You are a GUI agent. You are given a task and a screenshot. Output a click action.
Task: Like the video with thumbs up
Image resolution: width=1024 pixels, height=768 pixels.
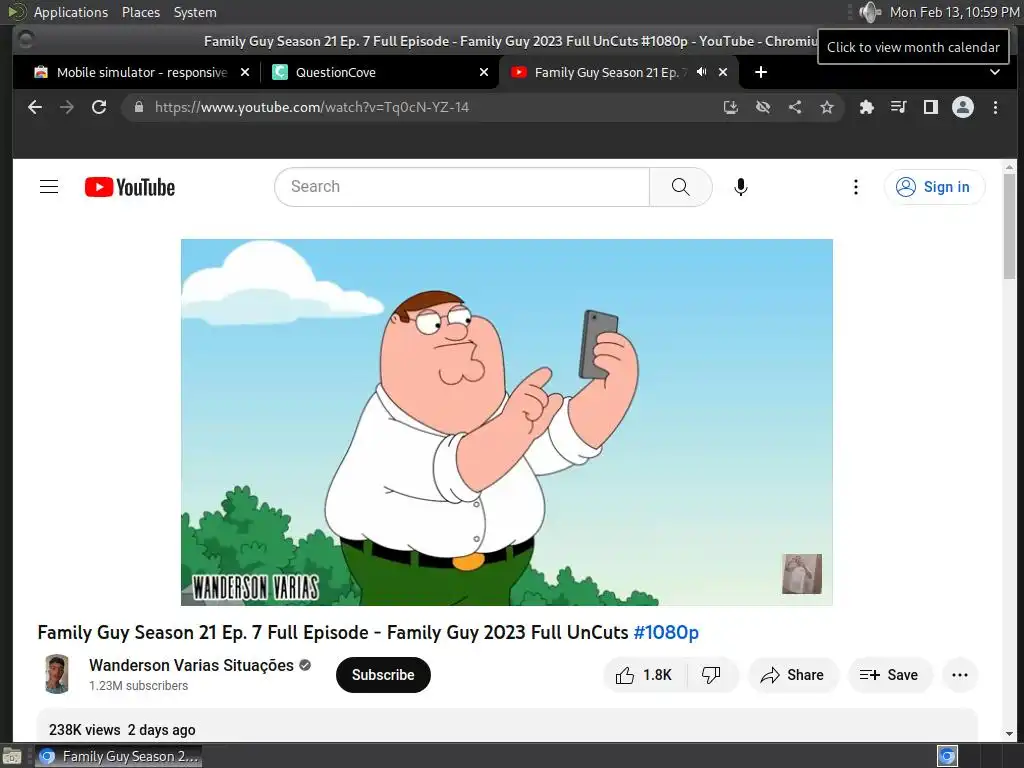[644, 675]
